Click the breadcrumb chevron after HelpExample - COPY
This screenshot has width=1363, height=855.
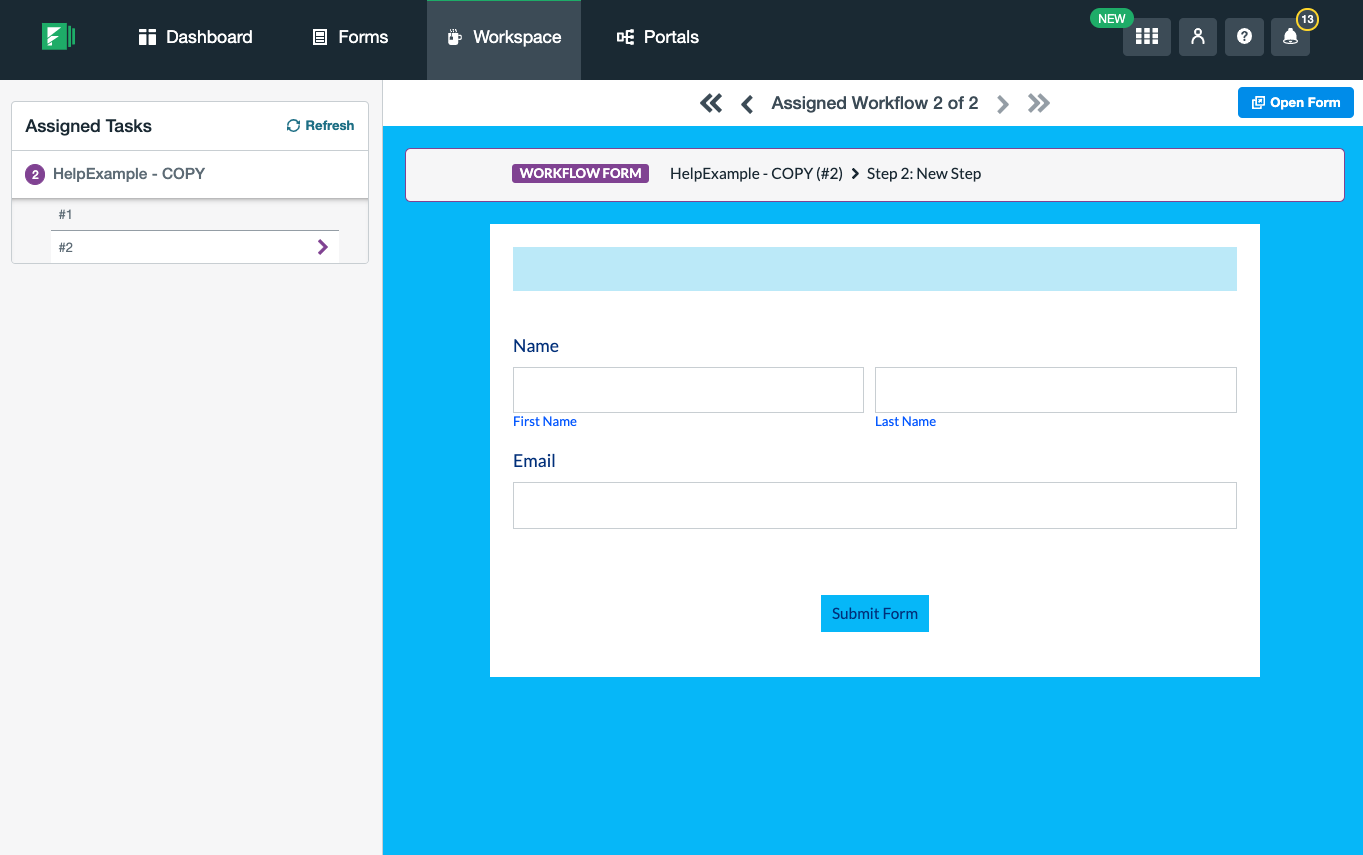pyautogui.click(x=855, y=173)
